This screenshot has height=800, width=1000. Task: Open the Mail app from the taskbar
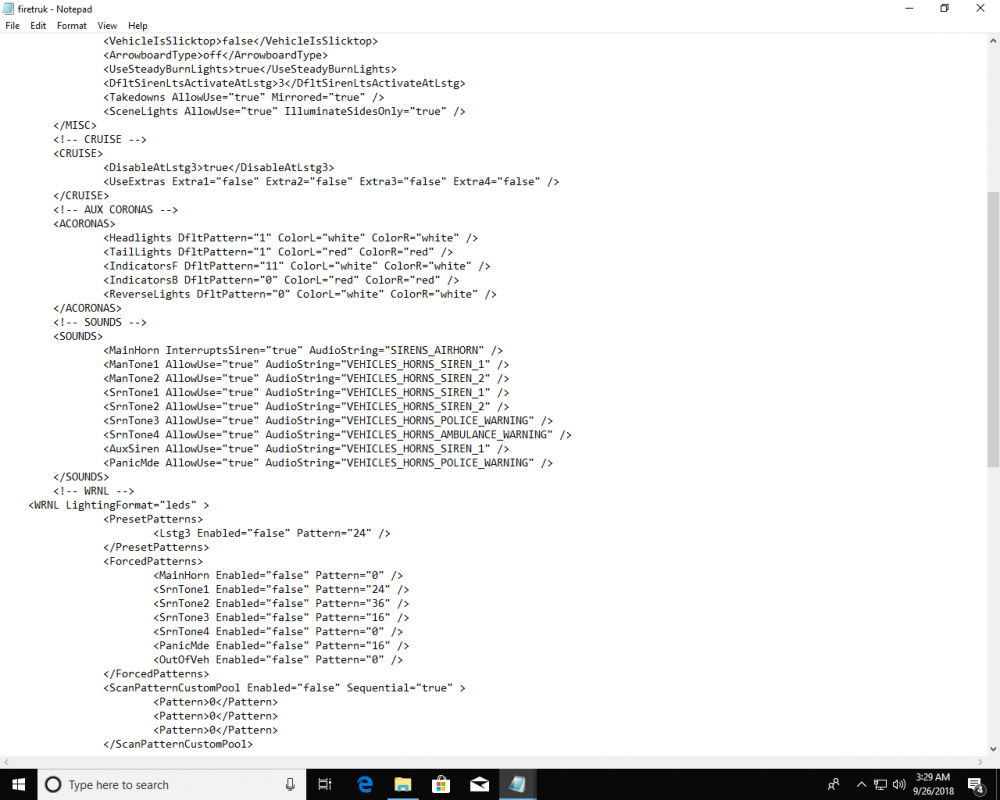[x=479, y=784]
